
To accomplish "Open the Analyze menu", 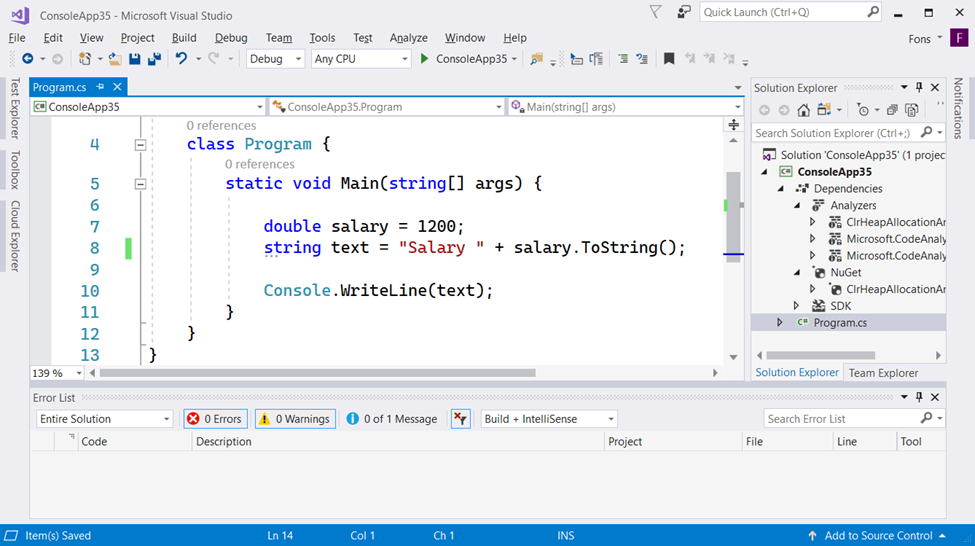I will coord(409,38).
